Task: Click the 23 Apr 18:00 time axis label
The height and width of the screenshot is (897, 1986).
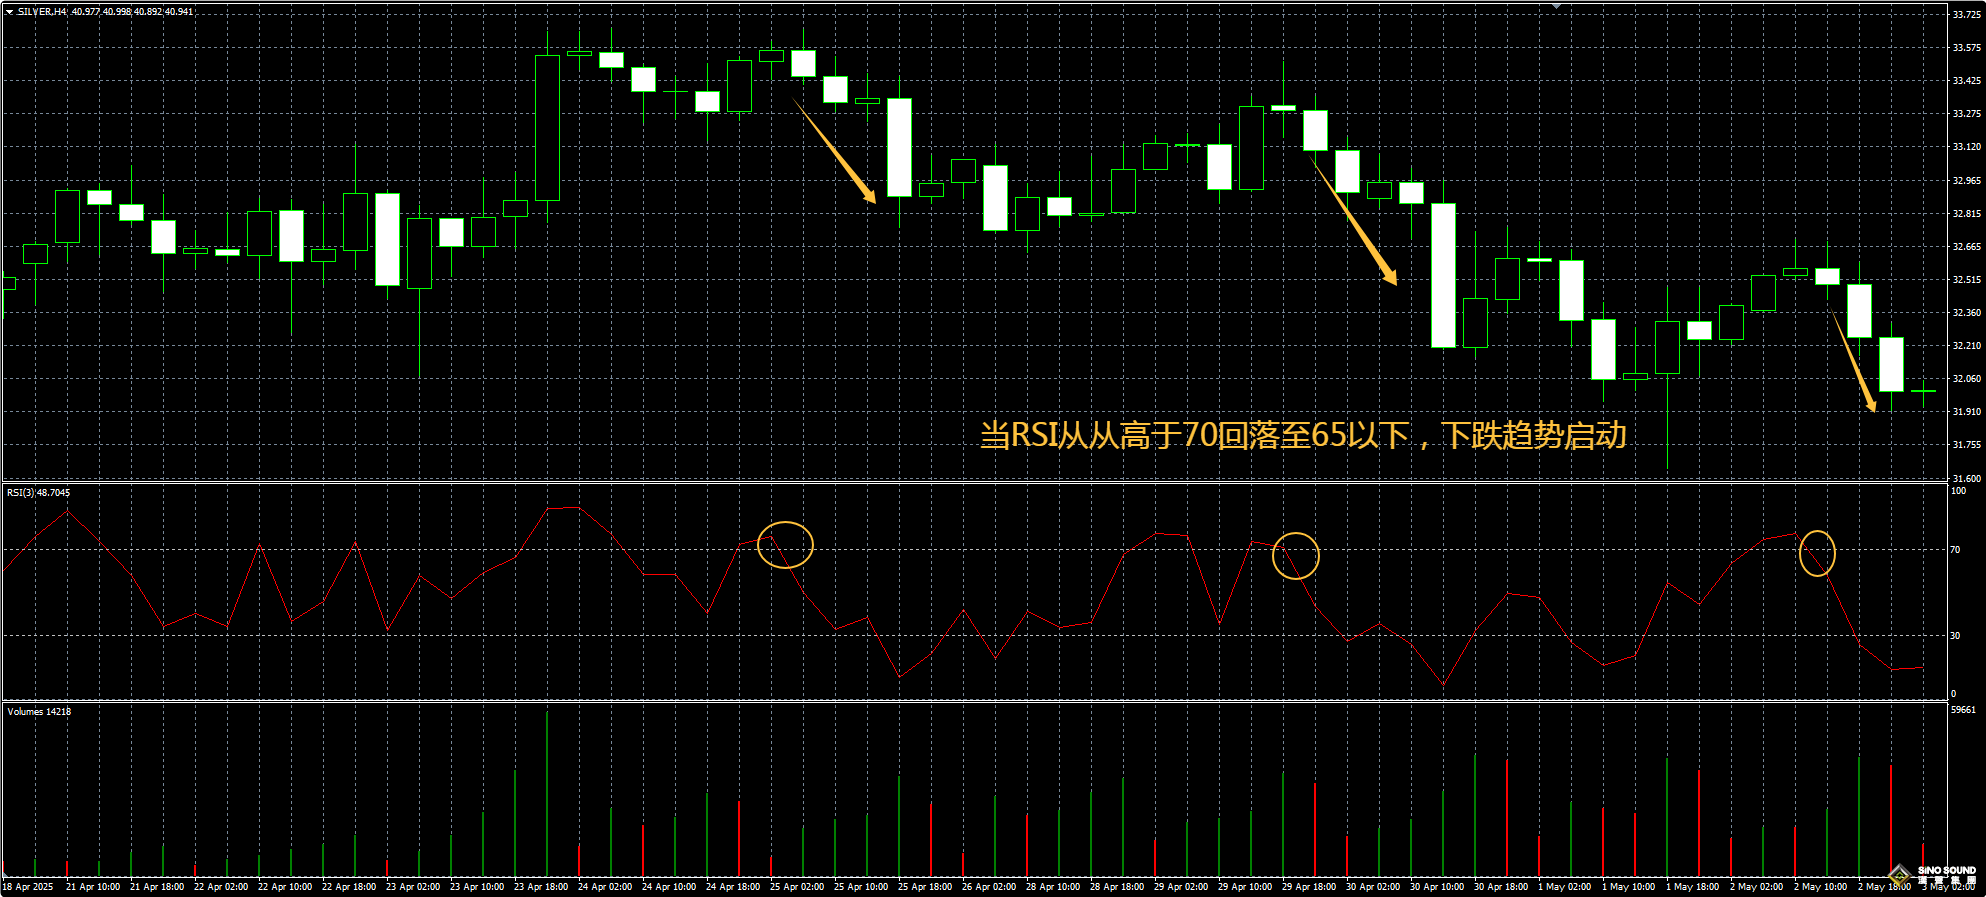Action: (x=541, y=887)
